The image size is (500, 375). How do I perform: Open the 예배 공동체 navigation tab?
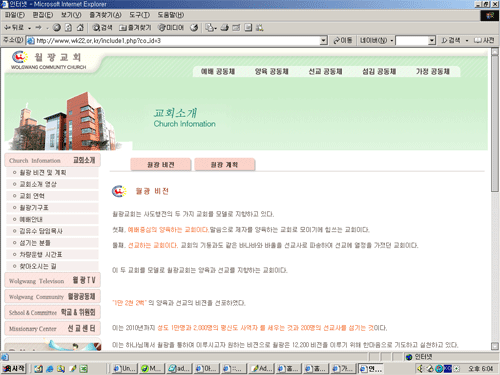coord(218,71)
